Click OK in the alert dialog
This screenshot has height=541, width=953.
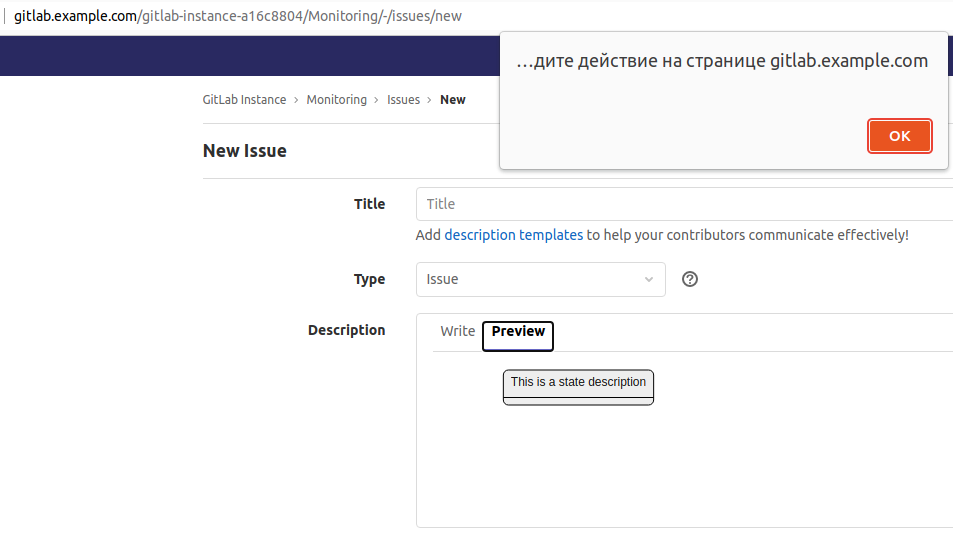[x=899, y=136]
